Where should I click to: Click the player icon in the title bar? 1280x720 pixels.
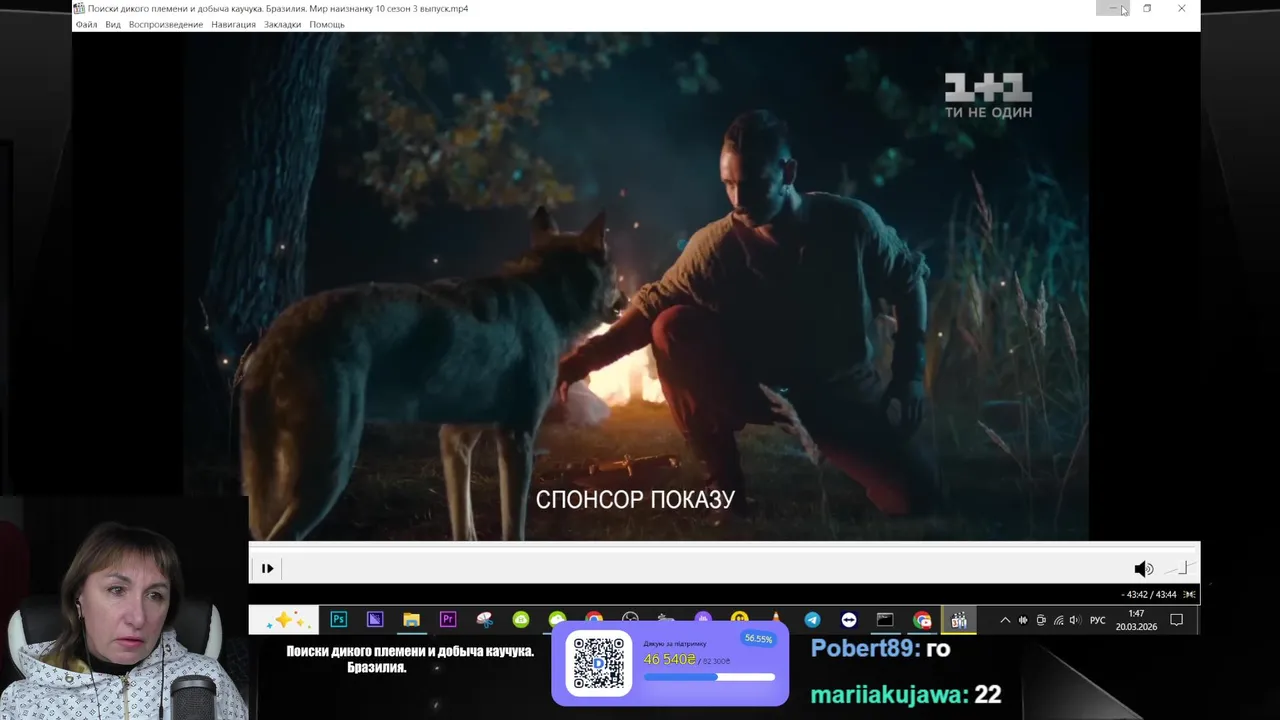79,8
